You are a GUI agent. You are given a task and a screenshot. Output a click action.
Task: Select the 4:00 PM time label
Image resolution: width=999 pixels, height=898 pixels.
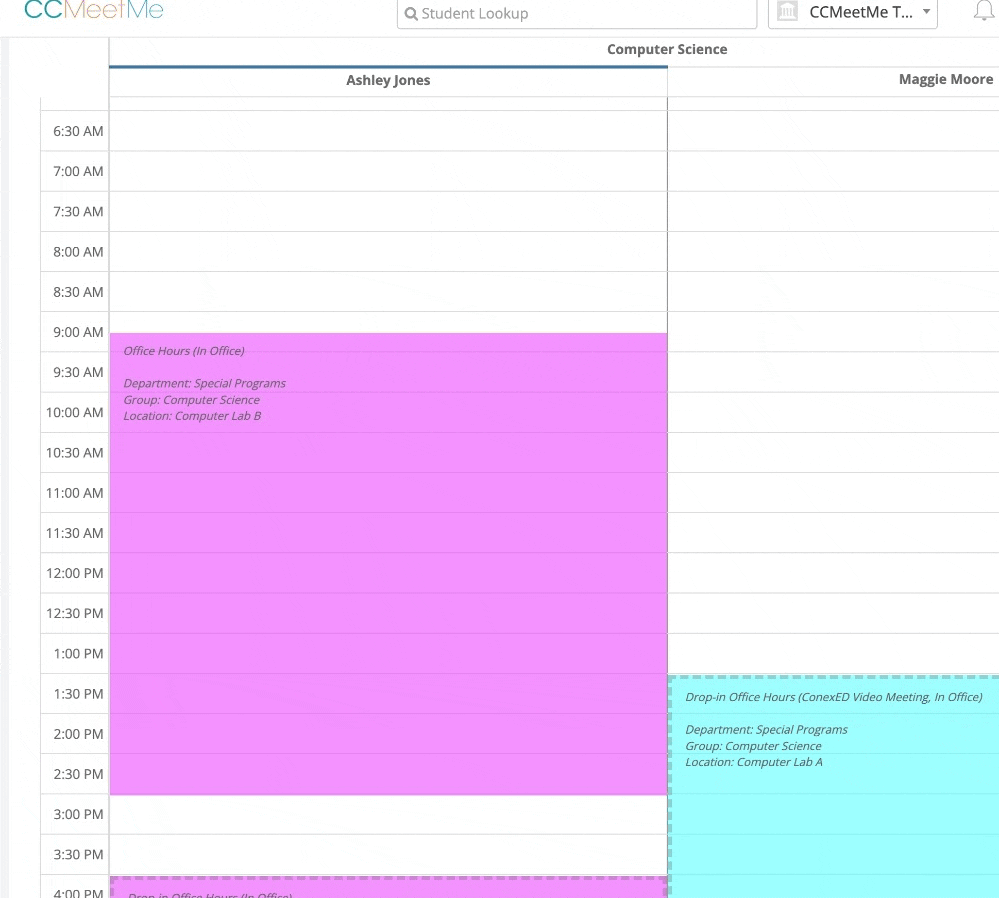coord(78,891)
